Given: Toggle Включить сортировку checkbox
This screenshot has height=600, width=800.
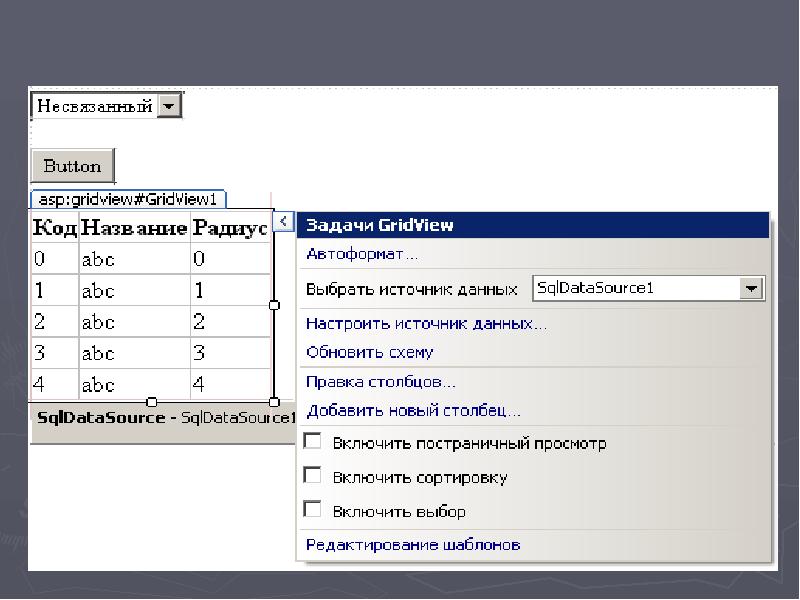Looking at the screenshot, I should [313, 475].
